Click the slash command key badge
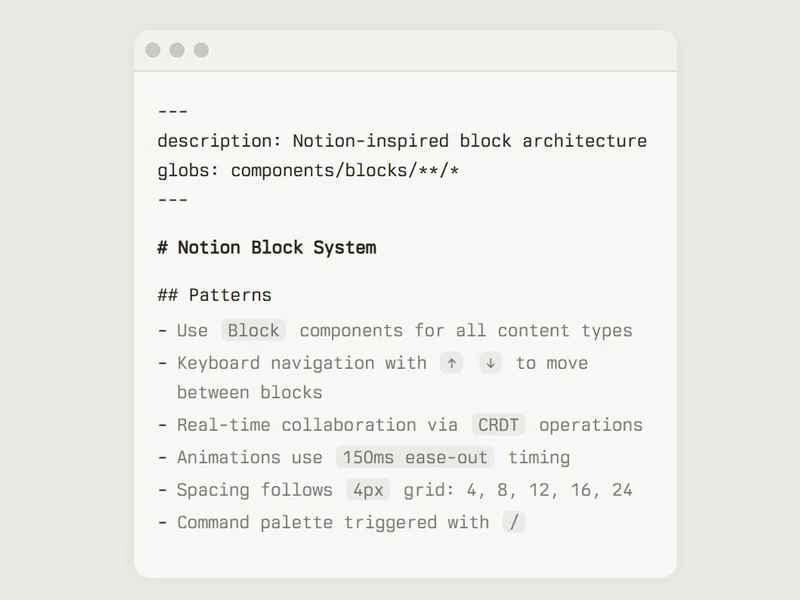This screenshot has width=800, height=600. click(x=514, y=522)
